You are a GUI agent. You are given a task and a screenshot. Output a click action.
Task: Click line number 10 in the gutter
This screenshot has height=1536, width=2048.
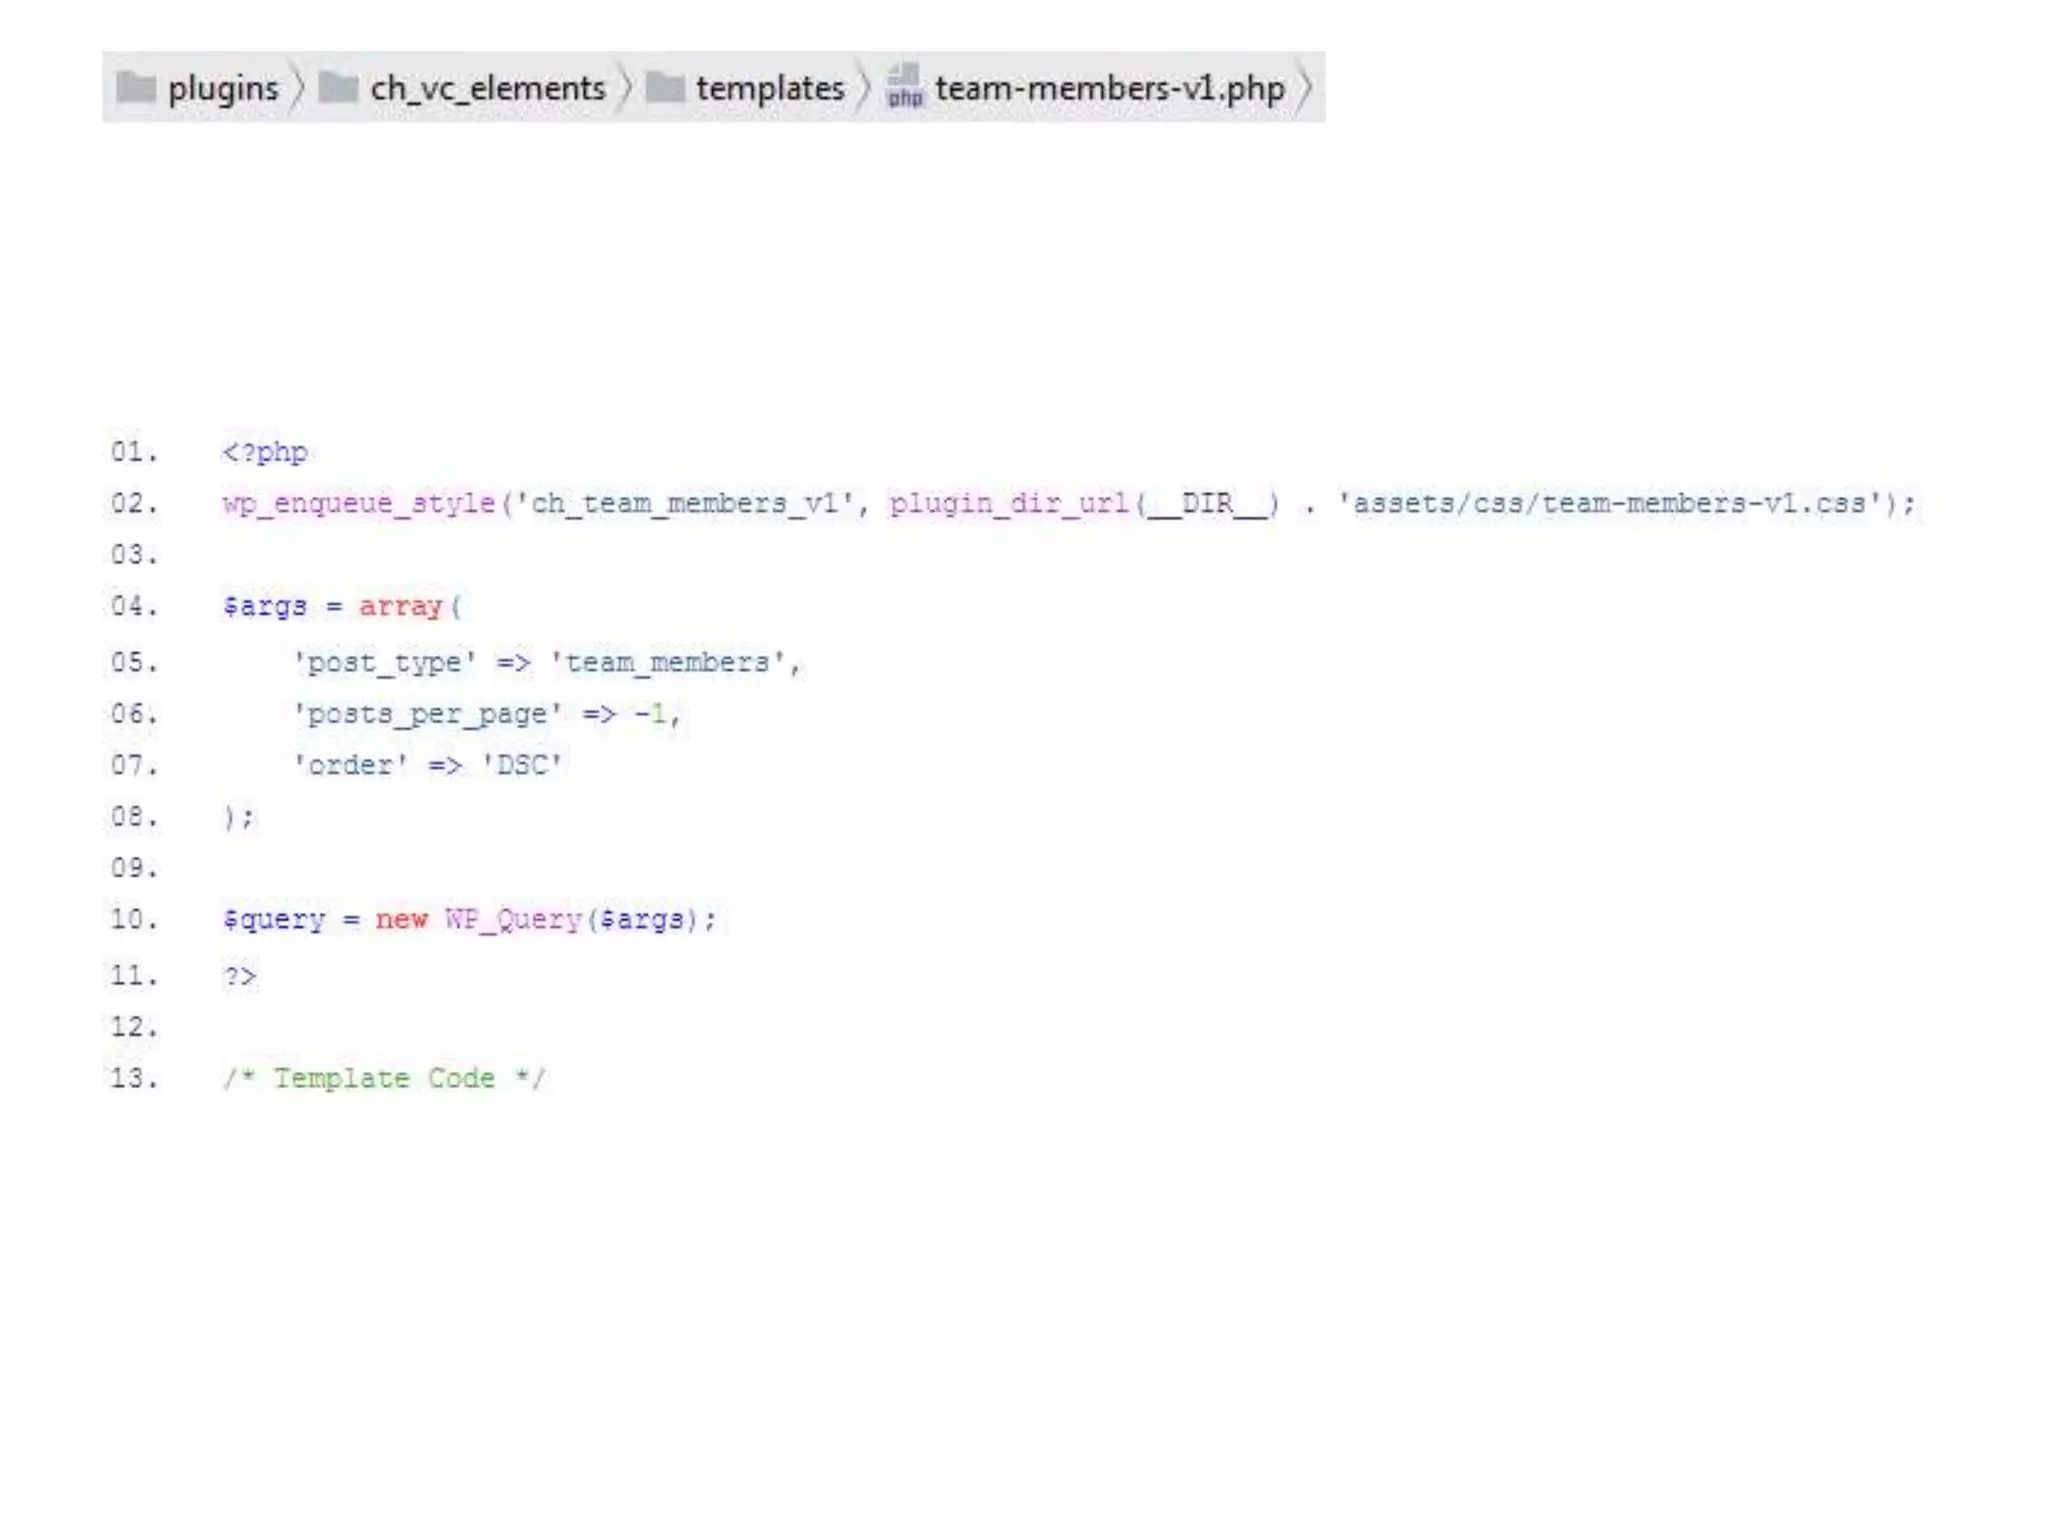(134, 919)
